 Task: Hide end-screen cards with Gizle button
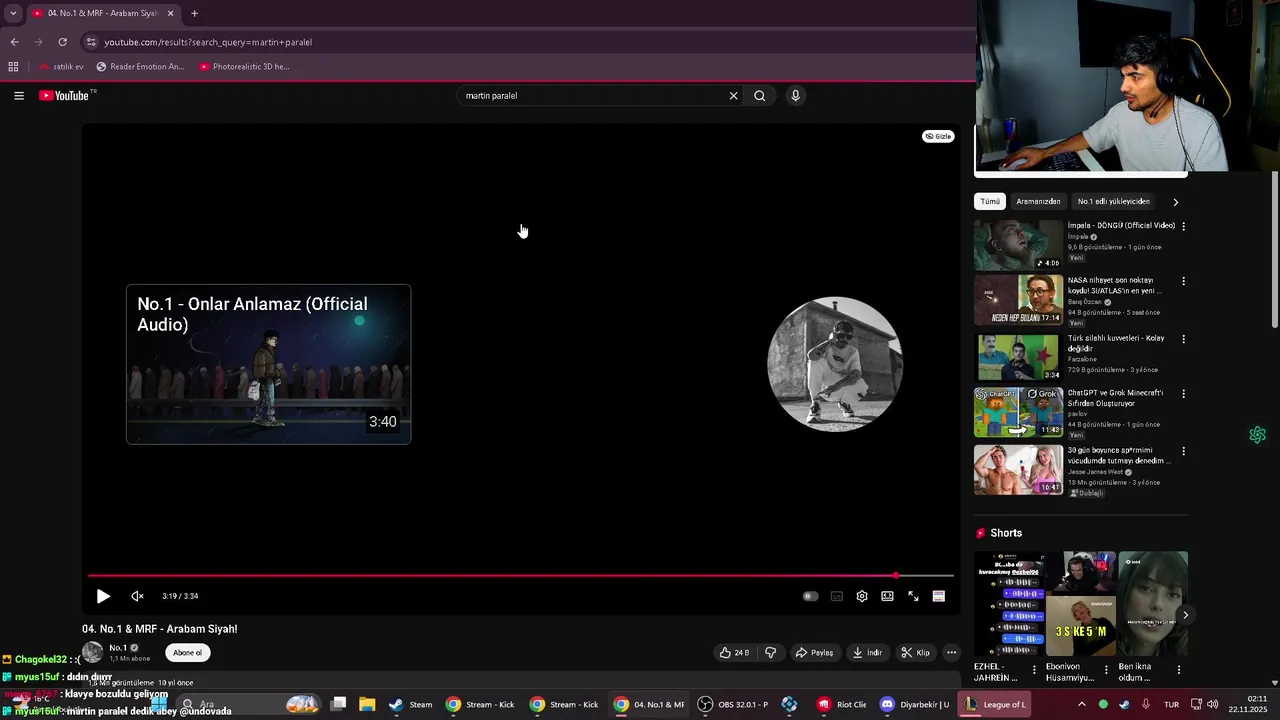click(x=938, y=136)
